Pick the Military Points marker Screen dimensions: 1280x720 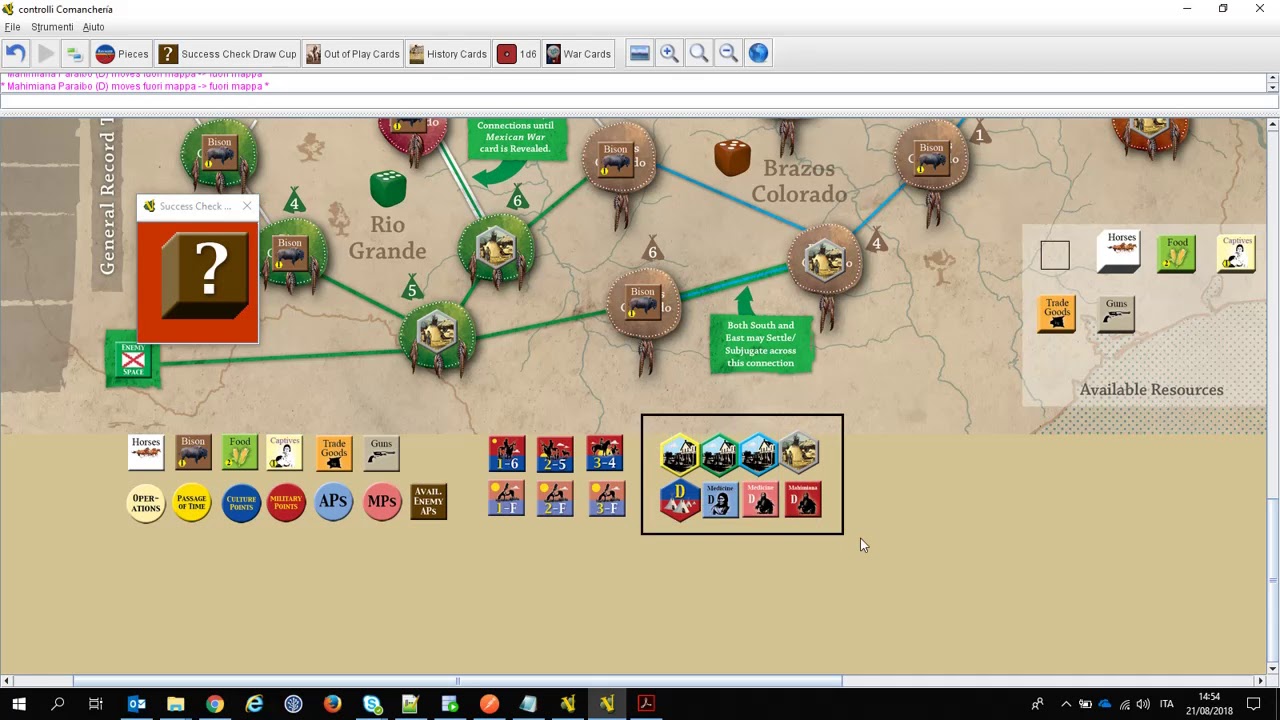click(286, 502)
